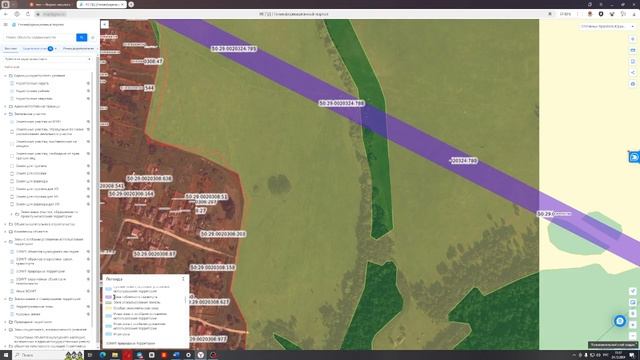Image resolution: width=640 pixels, height=360 pixels.
Task: Toggle ЗОУИТ природных территорий layer
Action: pos(12,271)
